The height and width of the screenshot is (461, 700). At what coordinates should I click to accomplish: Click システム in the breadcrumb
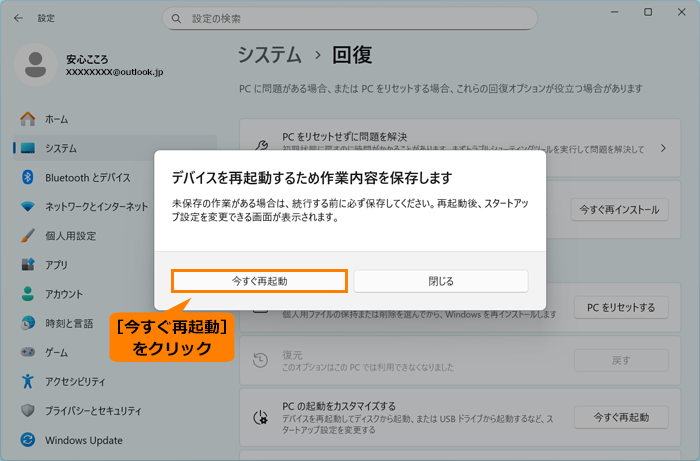tap(270, 55)
